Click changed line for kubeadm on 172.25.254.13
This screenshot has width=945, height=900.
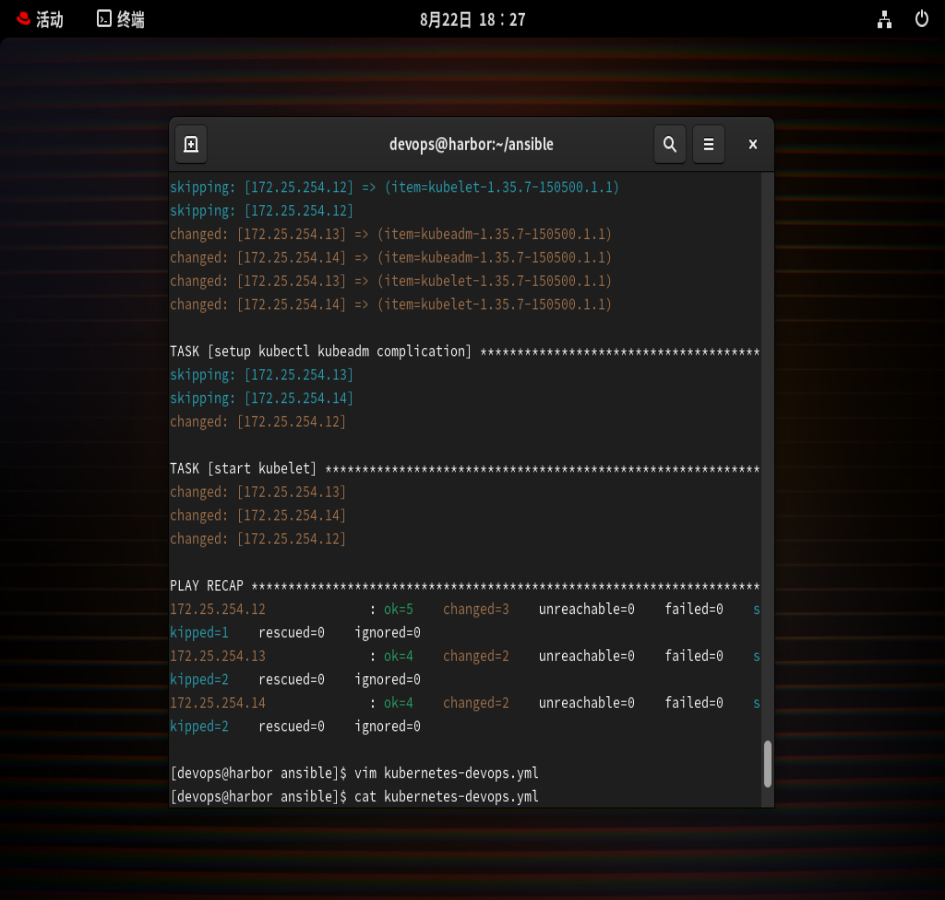pyautogui.click(x=391, y=234)
